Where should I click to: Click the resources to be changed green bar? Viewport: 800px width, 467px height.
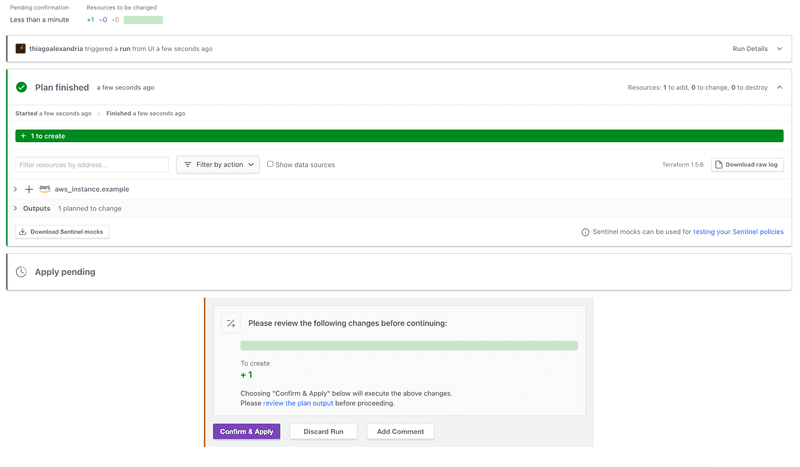point(143,20)
